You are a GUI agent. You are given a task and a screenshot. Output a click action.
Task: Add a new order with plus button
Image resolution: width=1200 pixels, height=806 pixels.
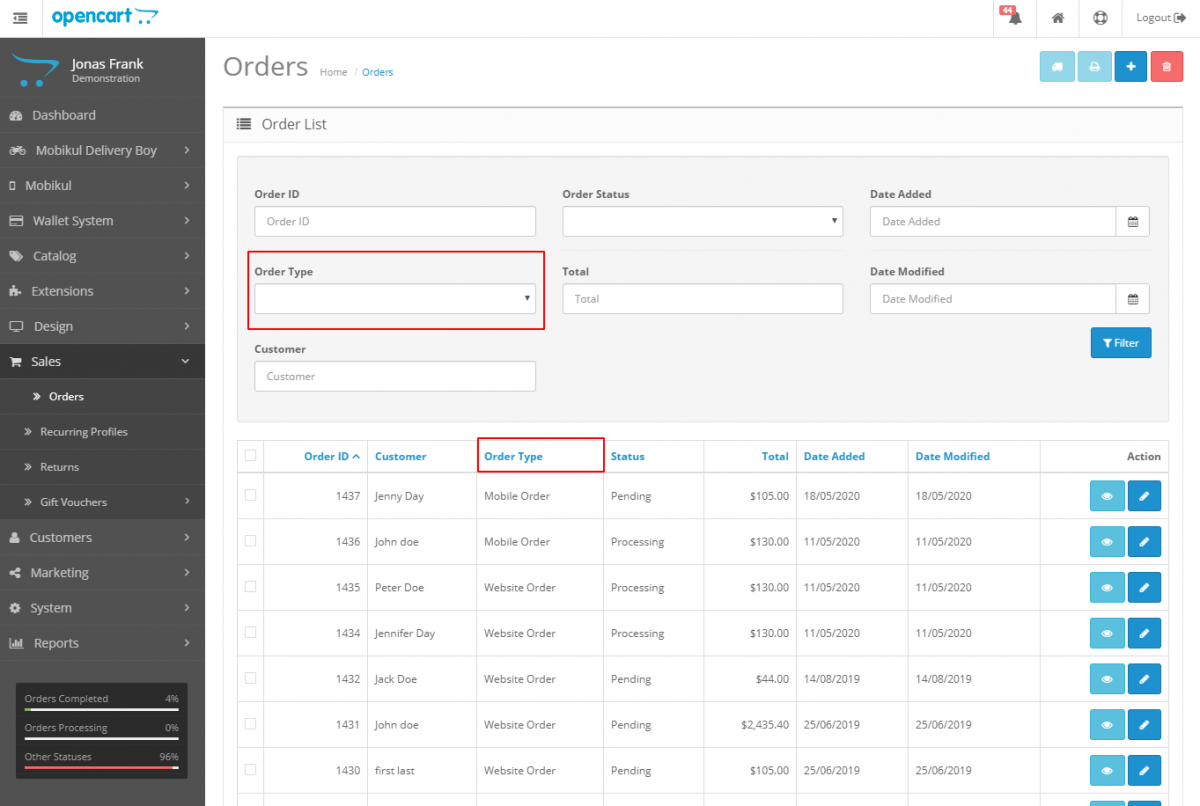(x=1130, y=66)
